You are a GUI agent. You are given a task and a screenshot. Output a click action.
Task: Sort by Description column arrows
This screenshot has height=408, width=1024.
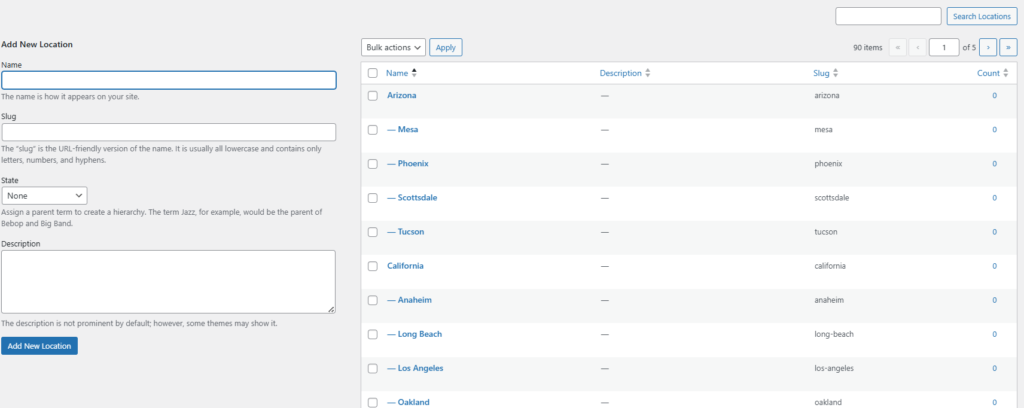[647, 73]
